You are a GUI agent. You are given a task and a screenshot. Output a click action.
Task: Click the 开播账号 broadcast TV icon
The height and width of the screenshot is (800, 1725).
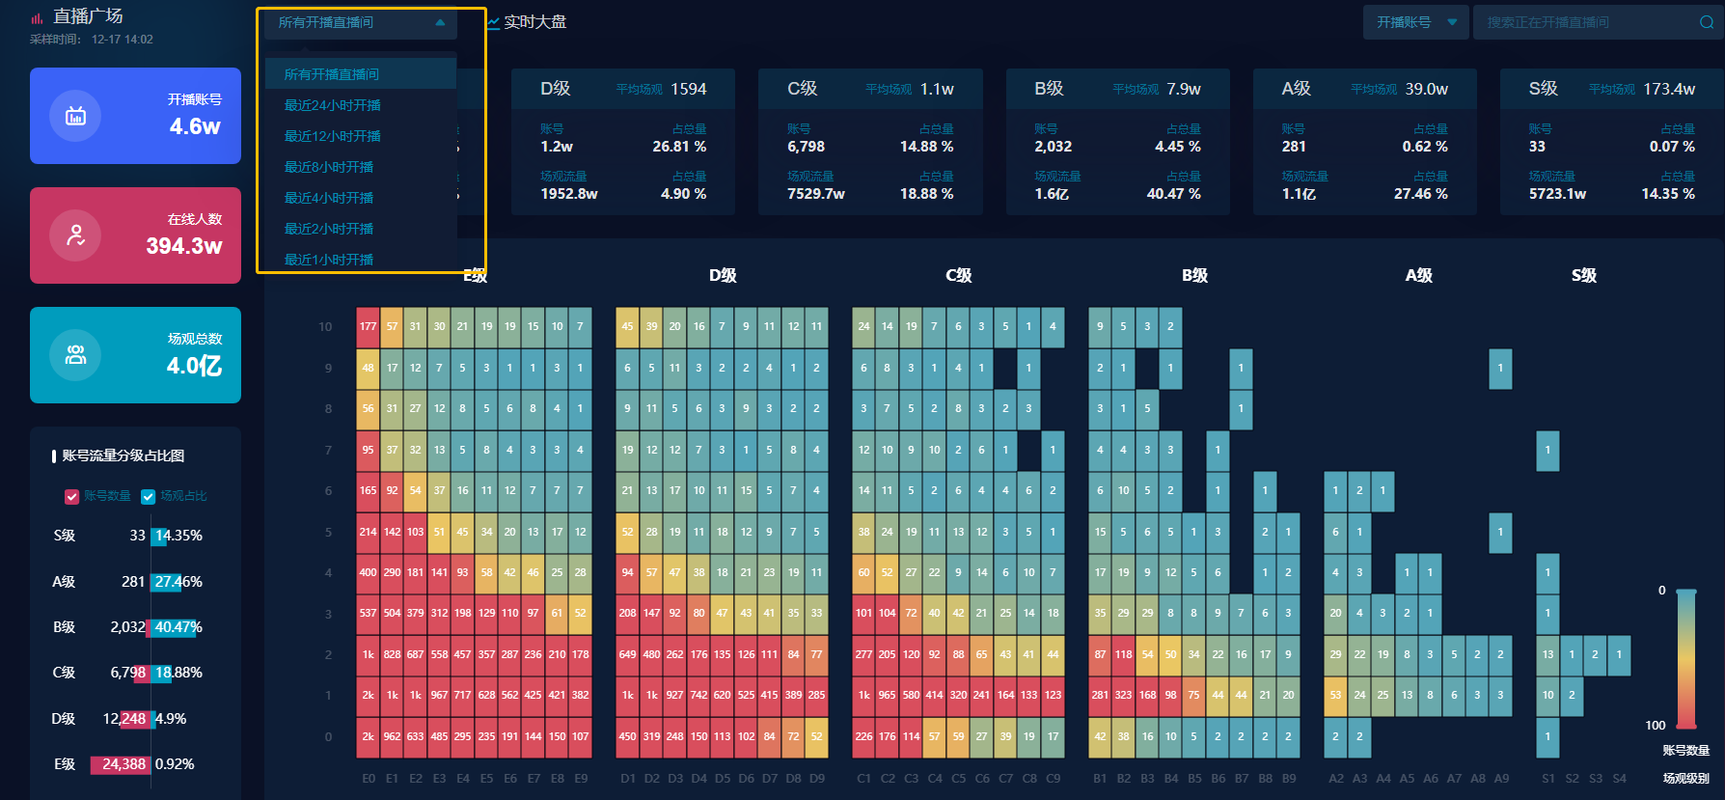point(76,116)
